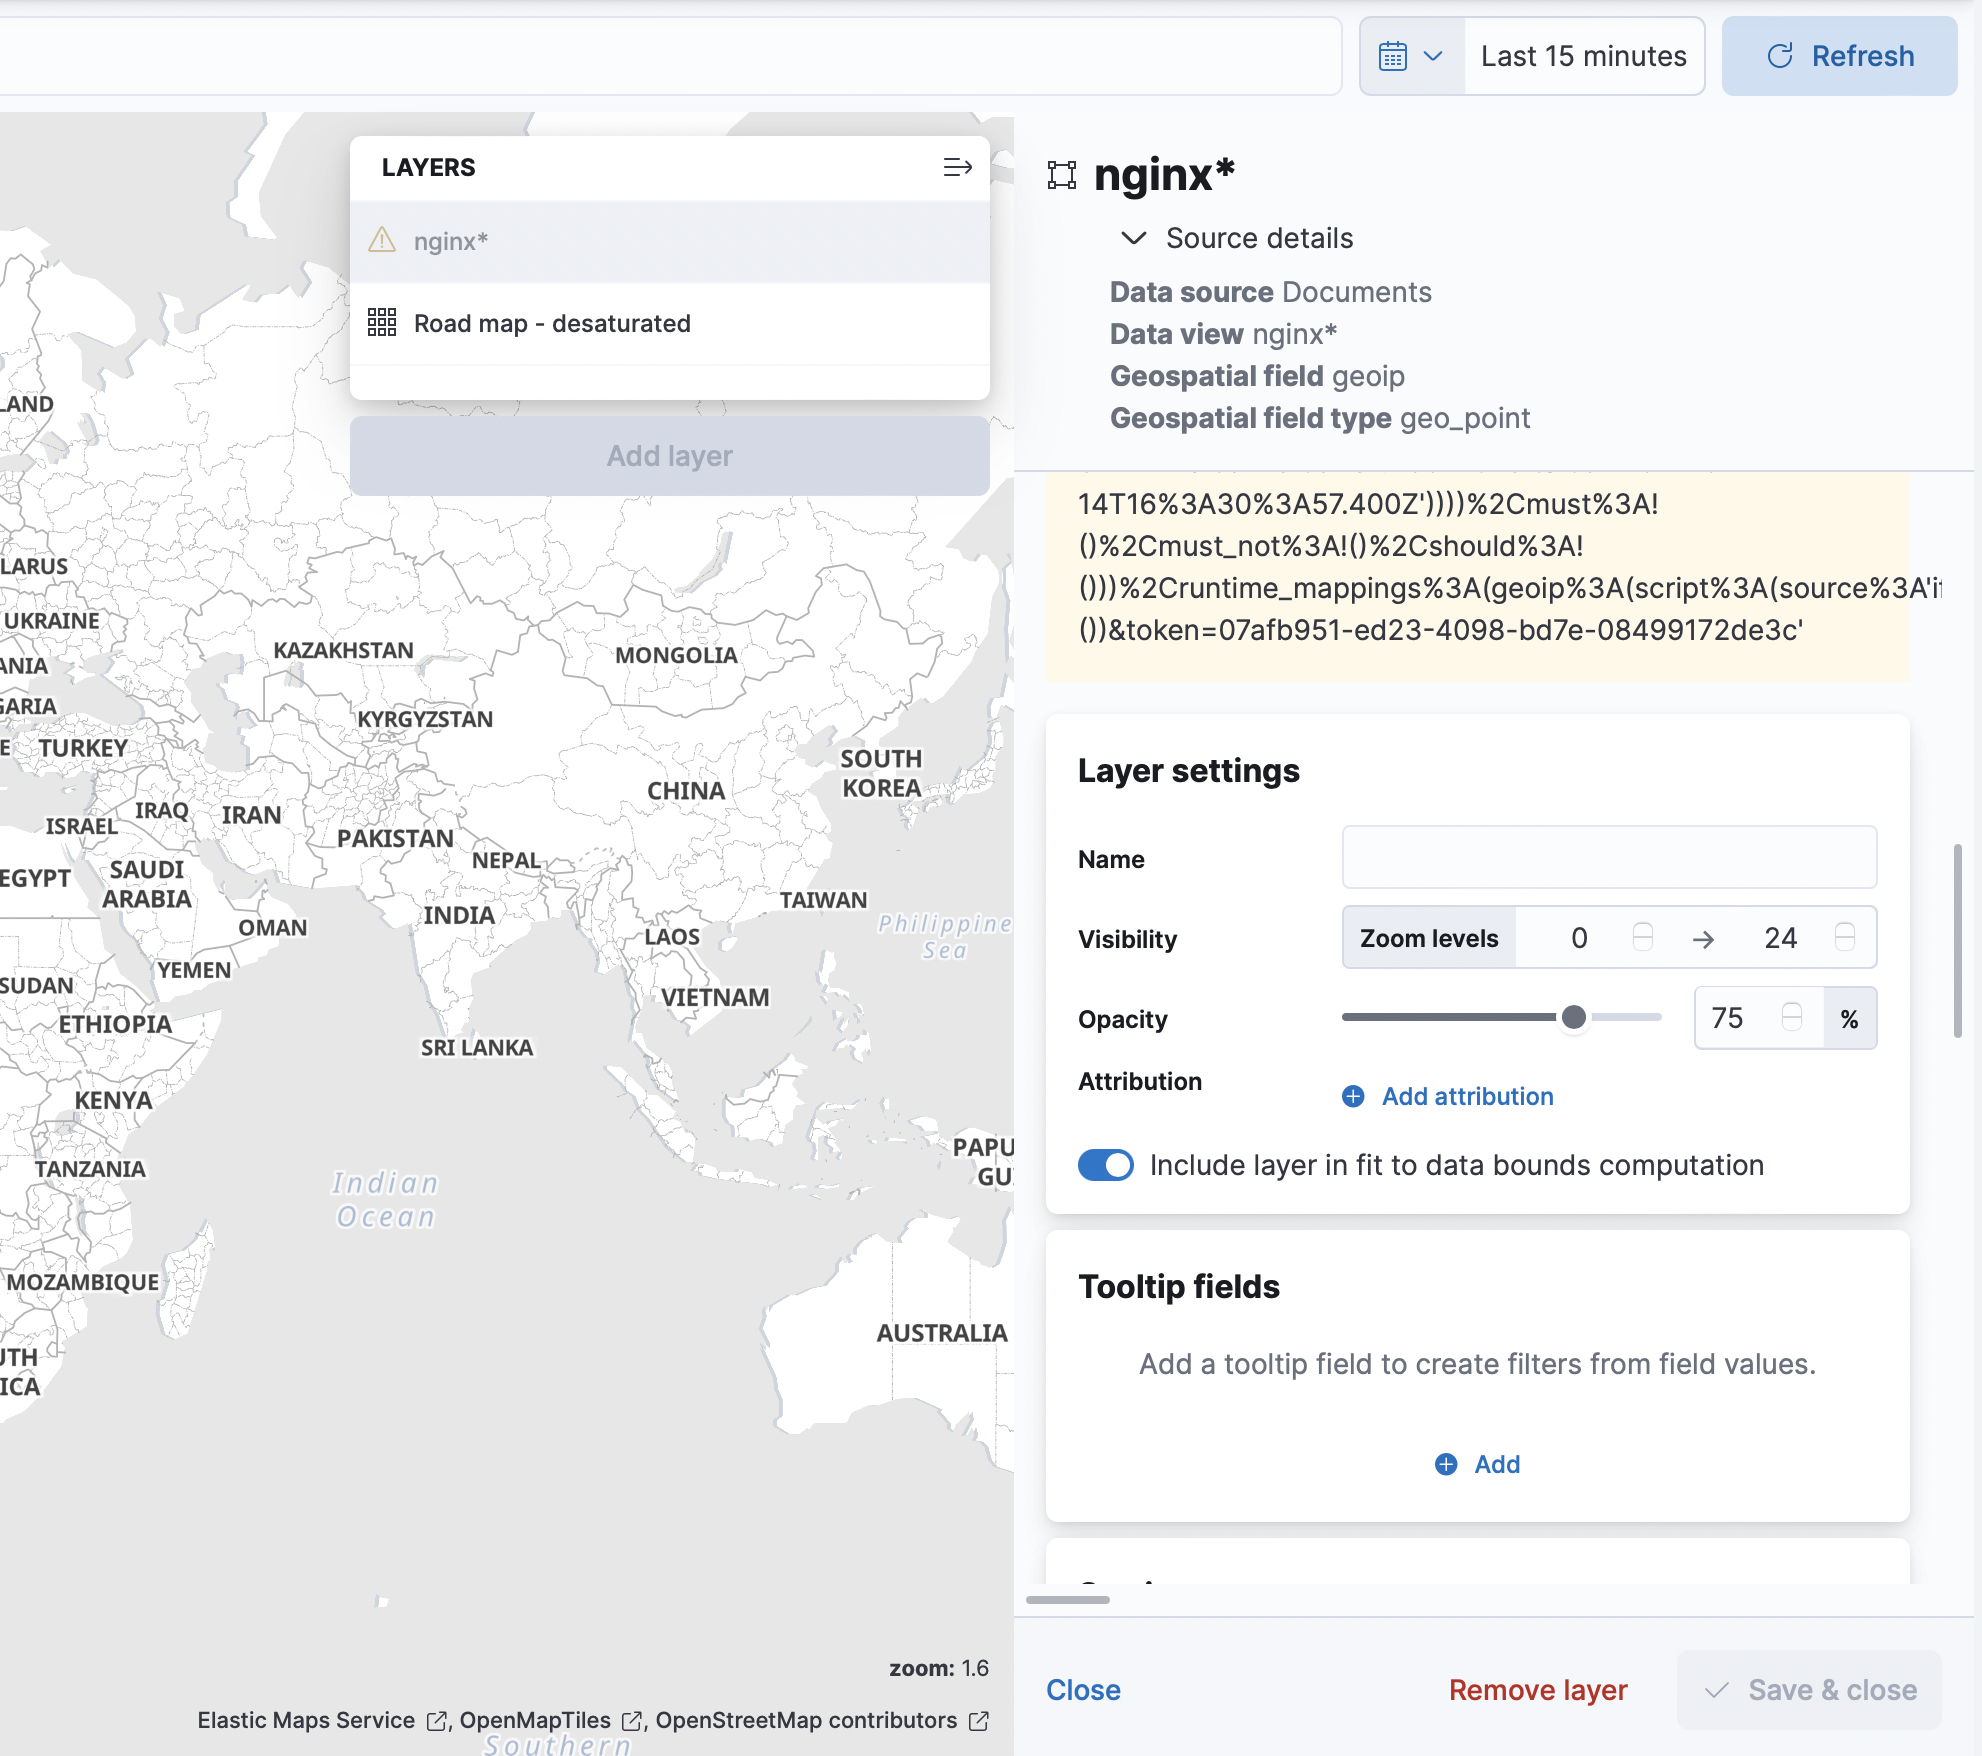Adjust the Opacity slider handle
The width and height of the screenshot is (1982, 1756).
tap(1574, 1017)
